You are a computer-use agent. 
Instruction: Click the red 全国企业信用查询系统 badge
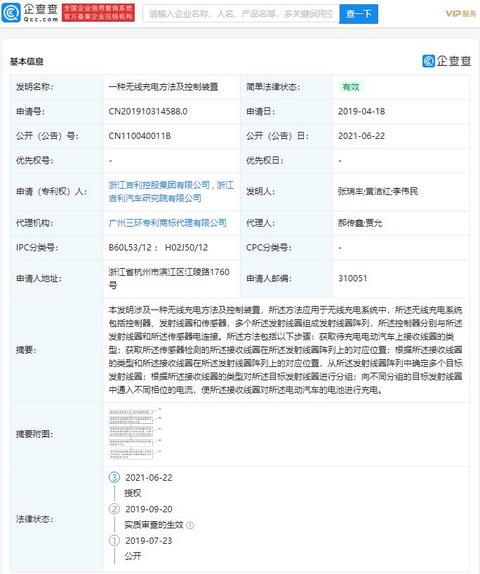98,13
